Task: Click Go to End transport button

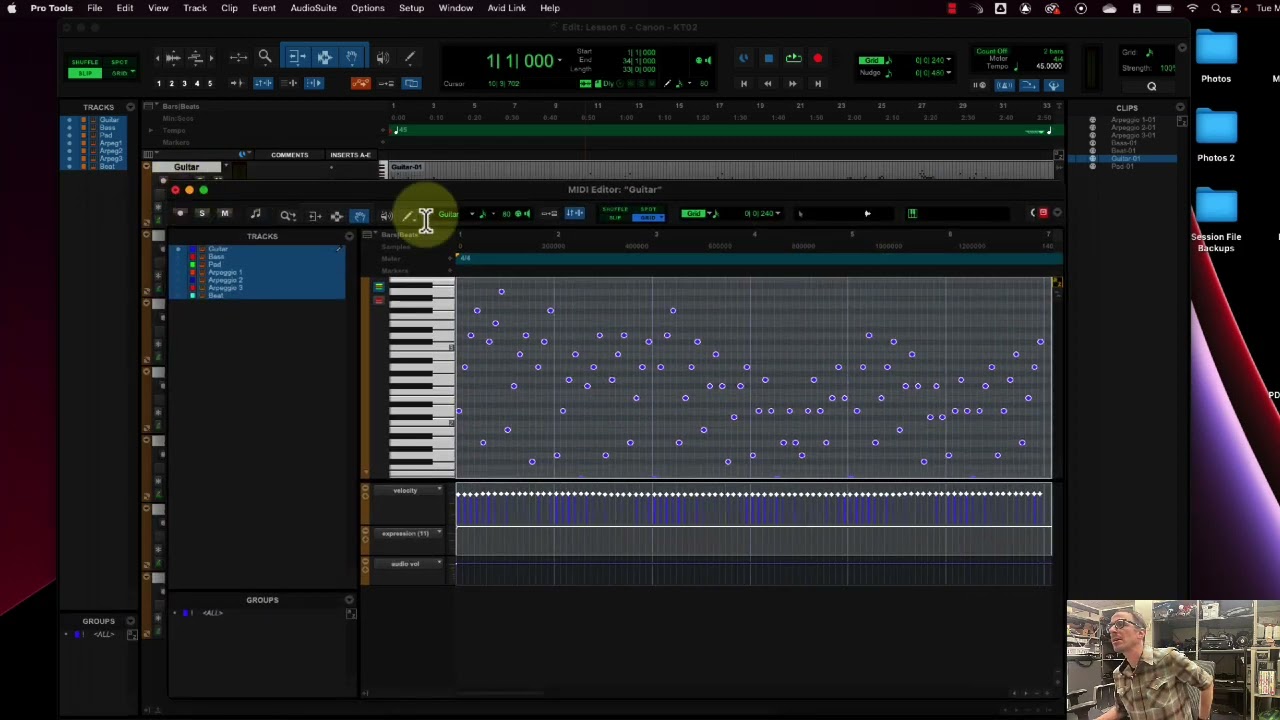Action: (x=817, y=84)
